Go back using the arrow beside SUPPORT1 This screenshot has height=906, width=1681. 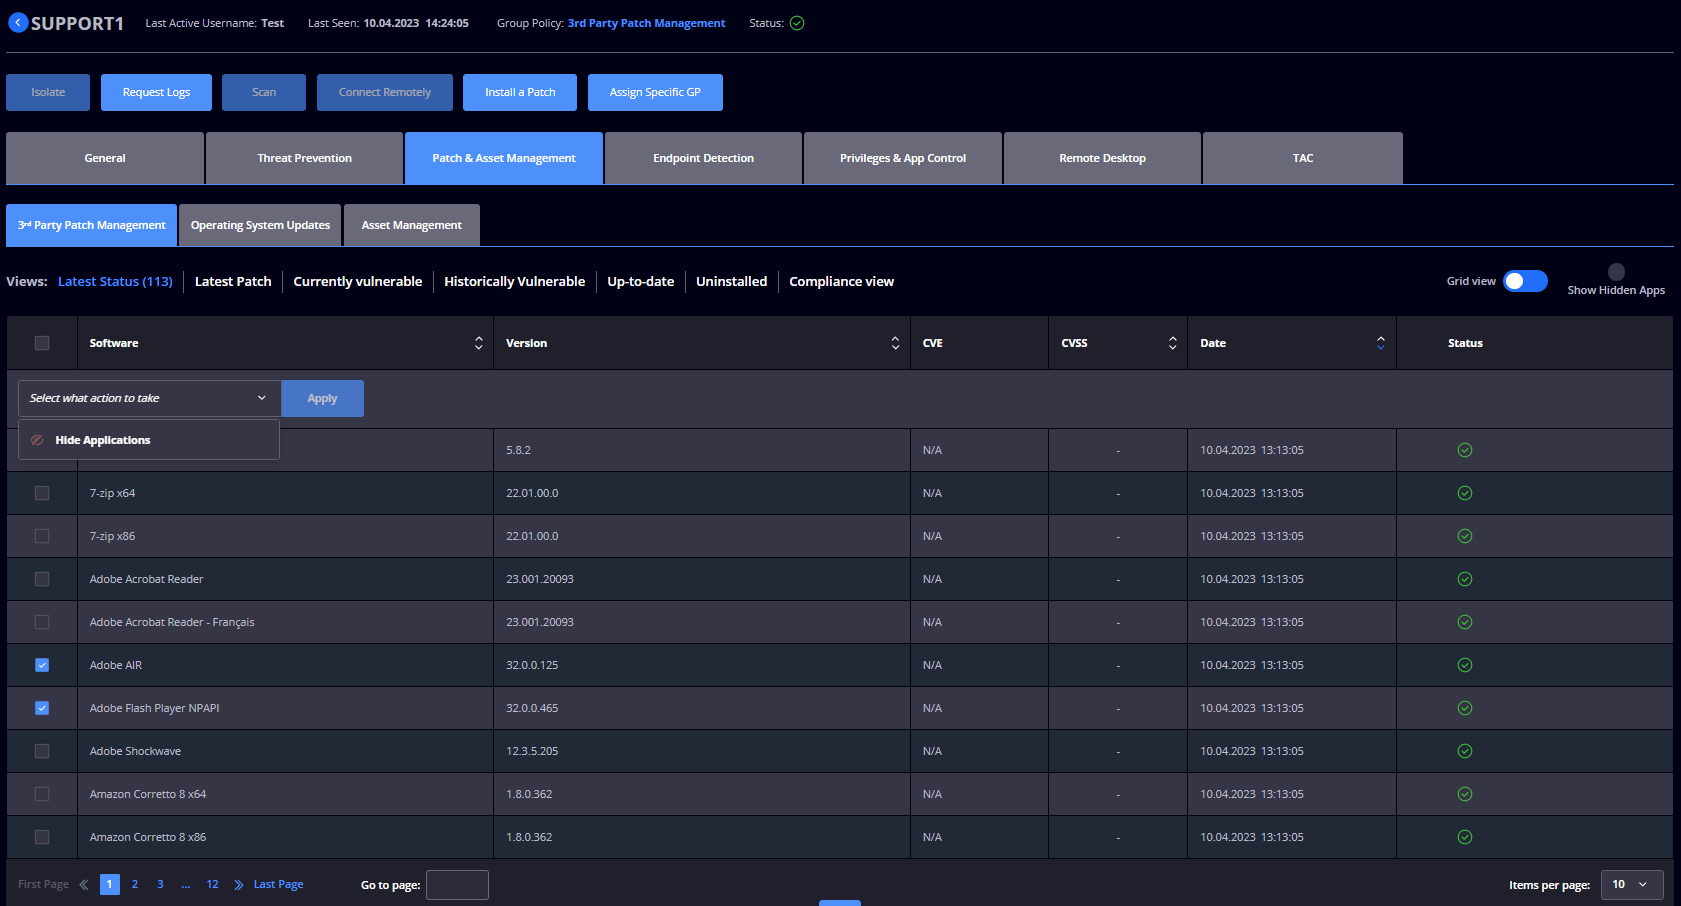(18, 23)
